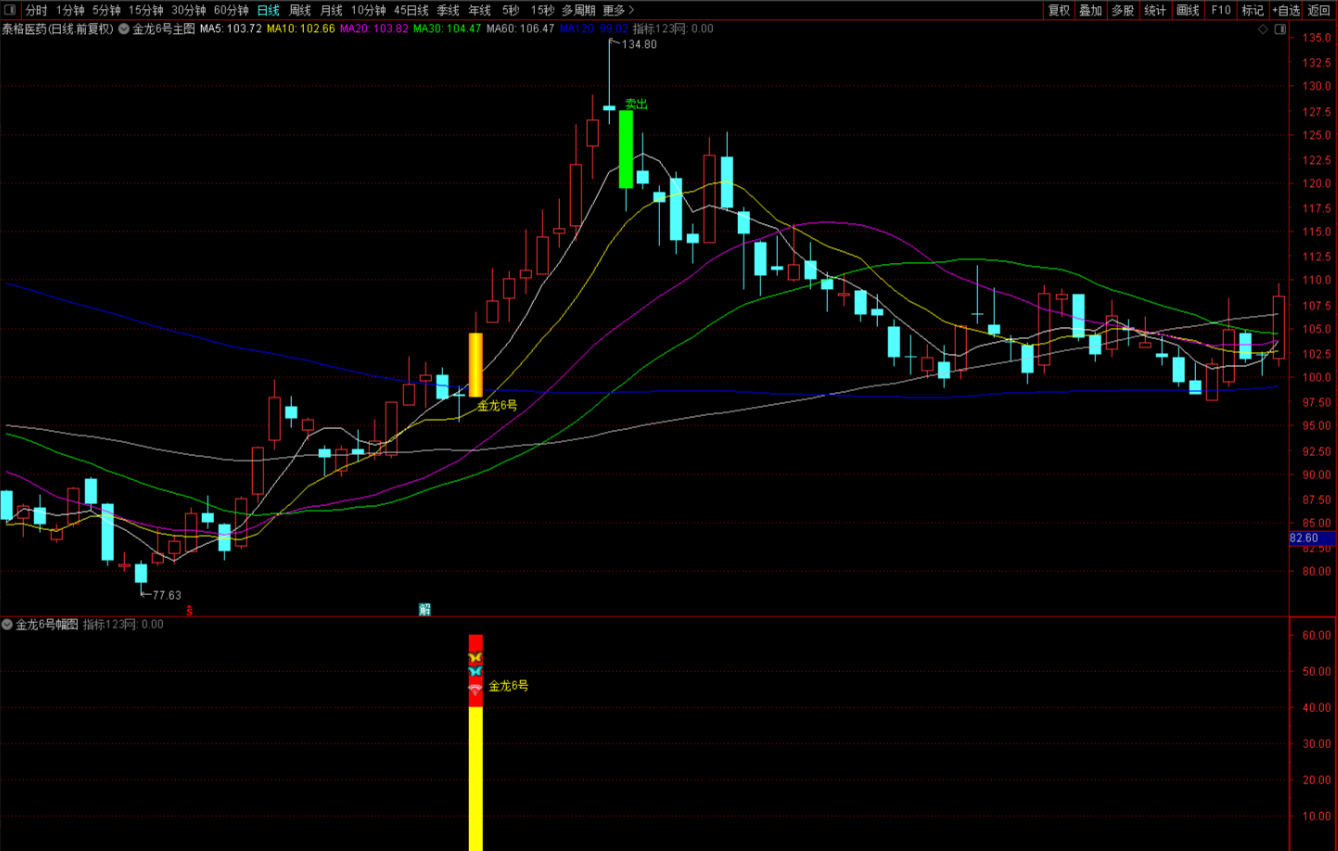Screen dimensions: 1338x851
Task: Click the red 3 marker on the time axis
Action: coord(188,609)
